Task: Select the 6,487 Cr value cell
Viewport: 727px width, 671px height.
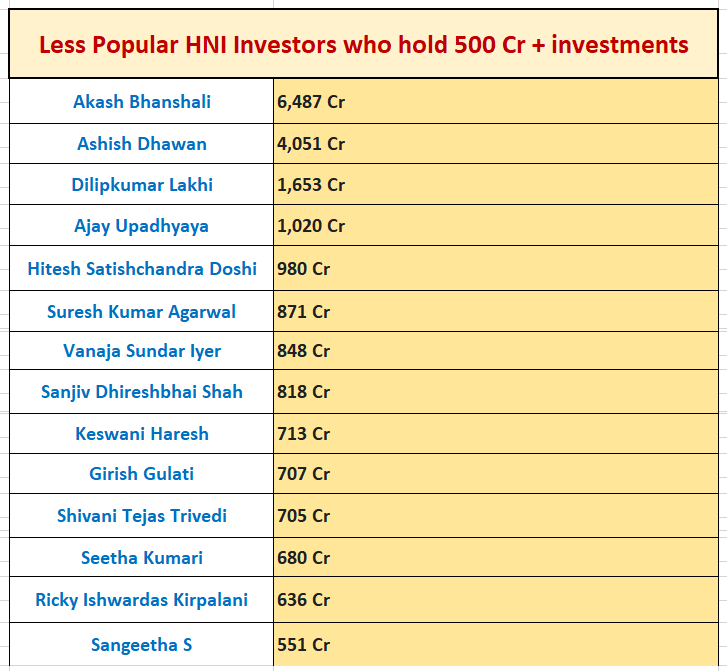Action: pos(496,101)
